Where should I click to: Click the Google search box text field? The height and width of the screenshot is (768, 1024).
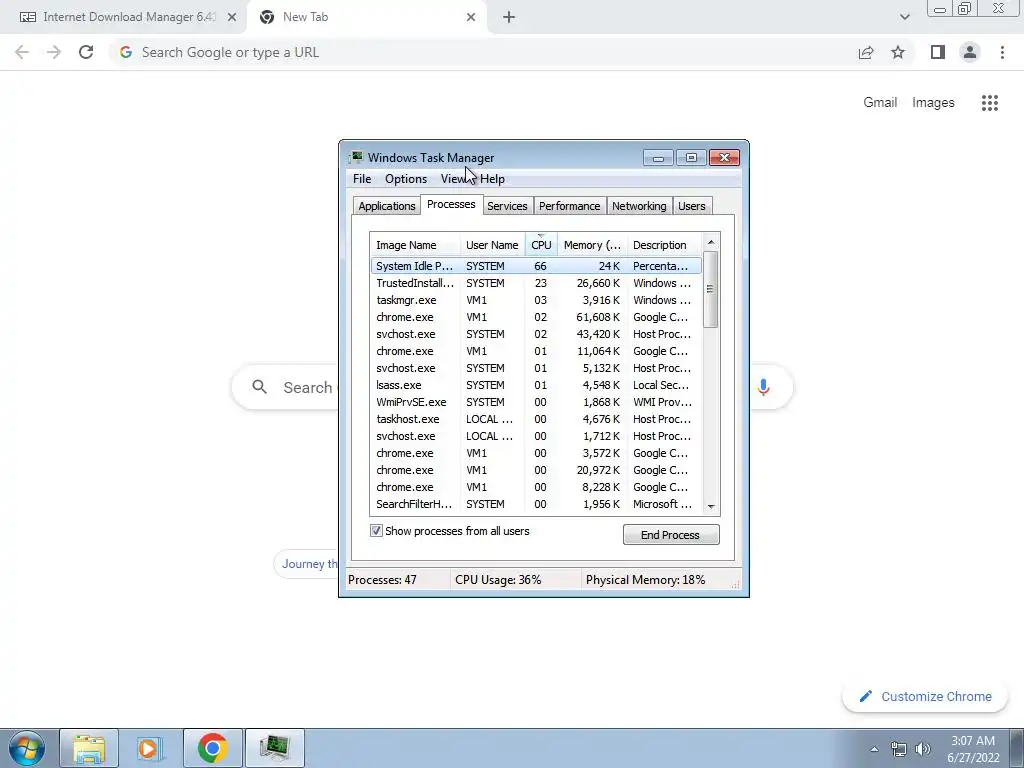coord(307,387)
